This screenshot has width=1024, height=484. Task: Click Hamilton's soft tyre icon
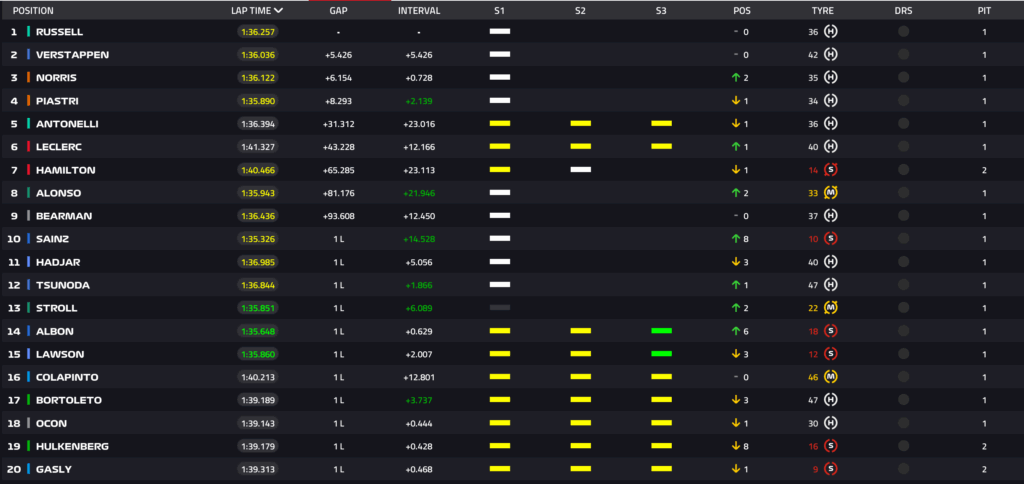click(831, 170)
